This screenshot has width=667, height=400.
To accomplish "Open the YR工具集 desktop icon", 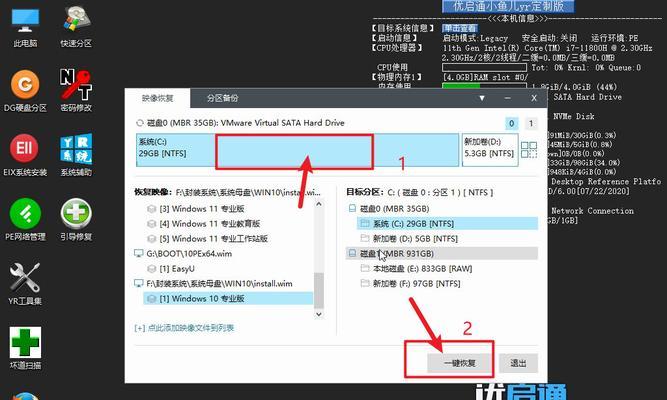I will [25, 284].
